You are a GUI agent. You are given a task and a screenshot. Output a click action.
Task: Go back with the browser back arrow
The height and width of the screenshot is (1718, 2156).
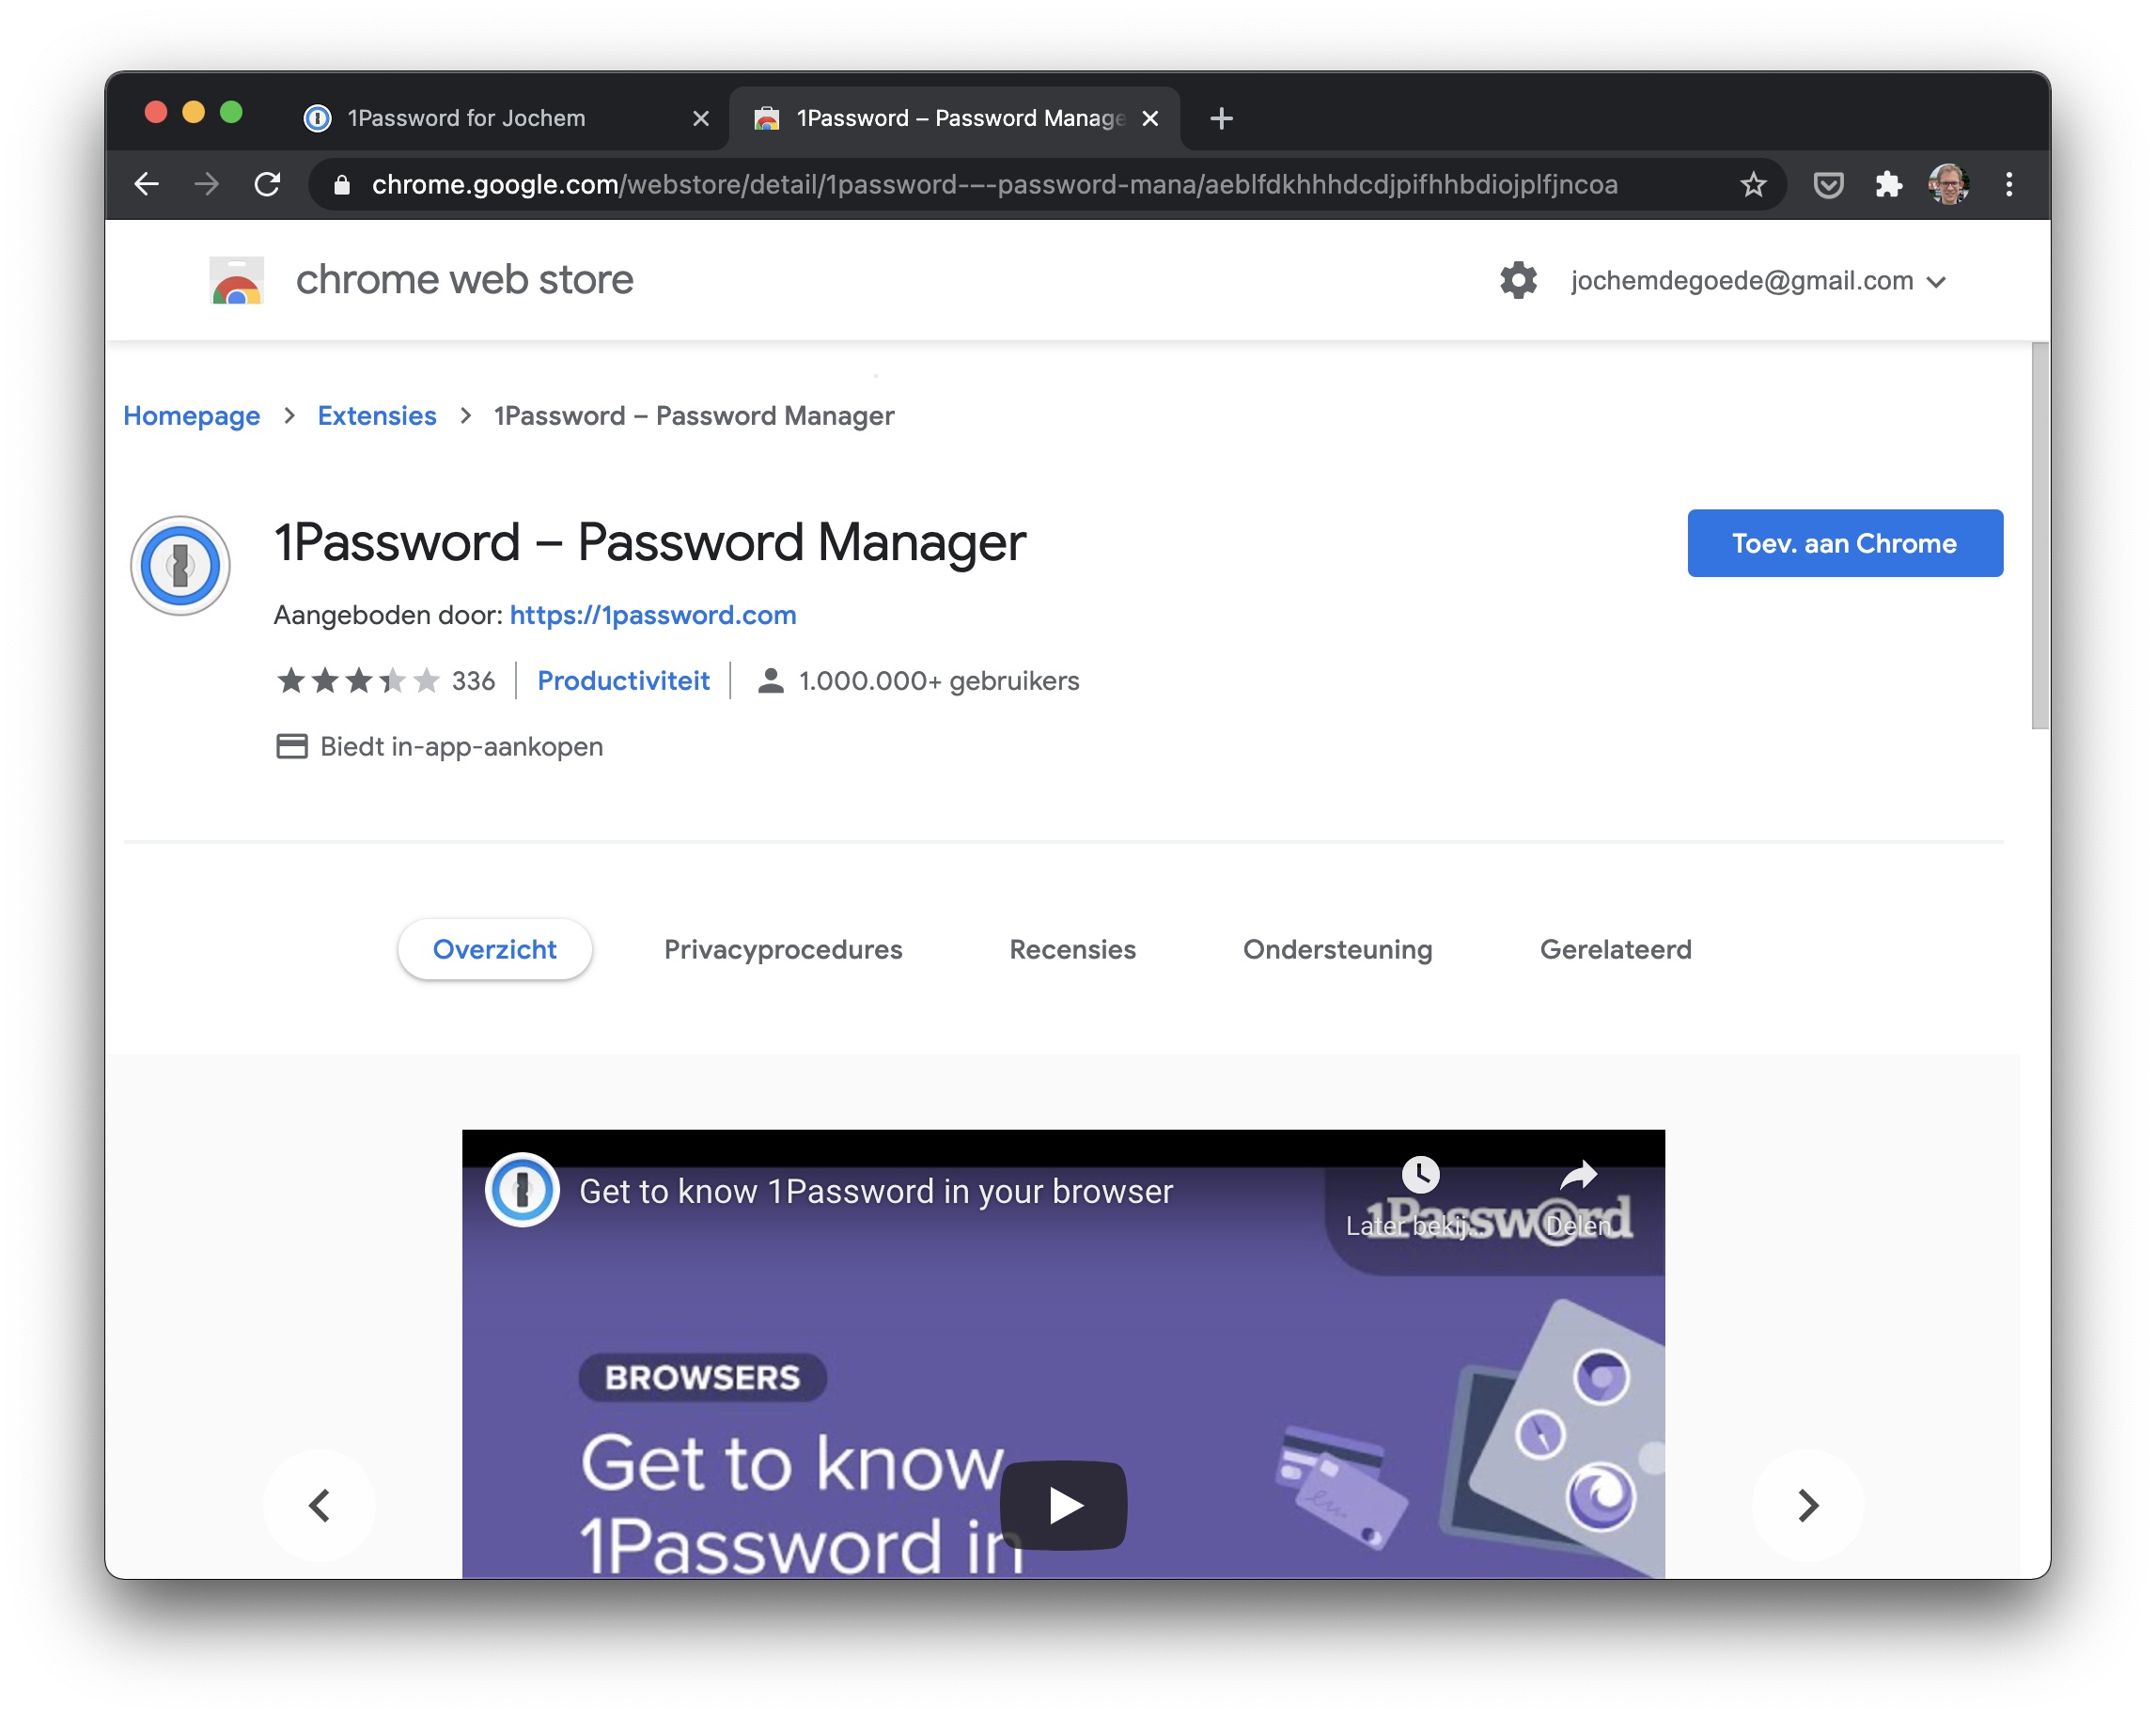click(147, 184)
